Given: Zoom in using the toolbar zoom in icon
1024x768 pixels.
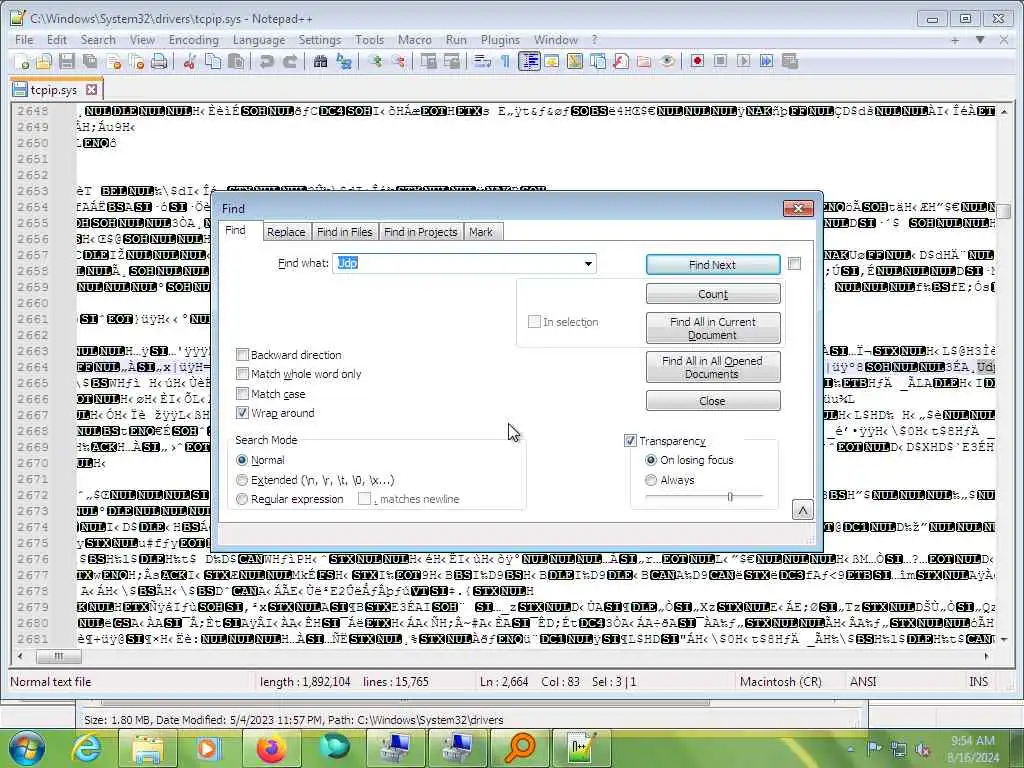Looking at the screenshot, I should click(x=375, y=61).
